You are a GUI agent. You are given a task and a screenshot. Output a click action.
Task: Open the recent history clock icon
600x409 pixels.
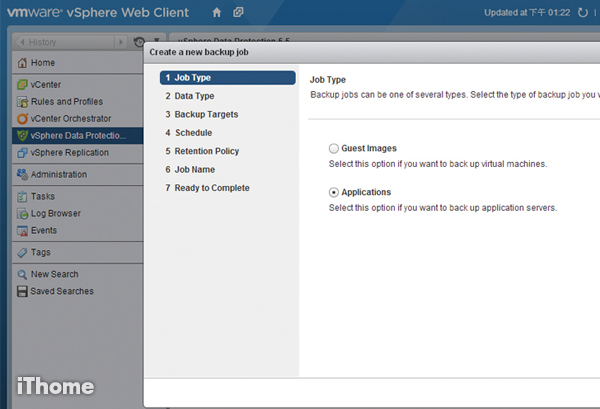coord(139,42)
